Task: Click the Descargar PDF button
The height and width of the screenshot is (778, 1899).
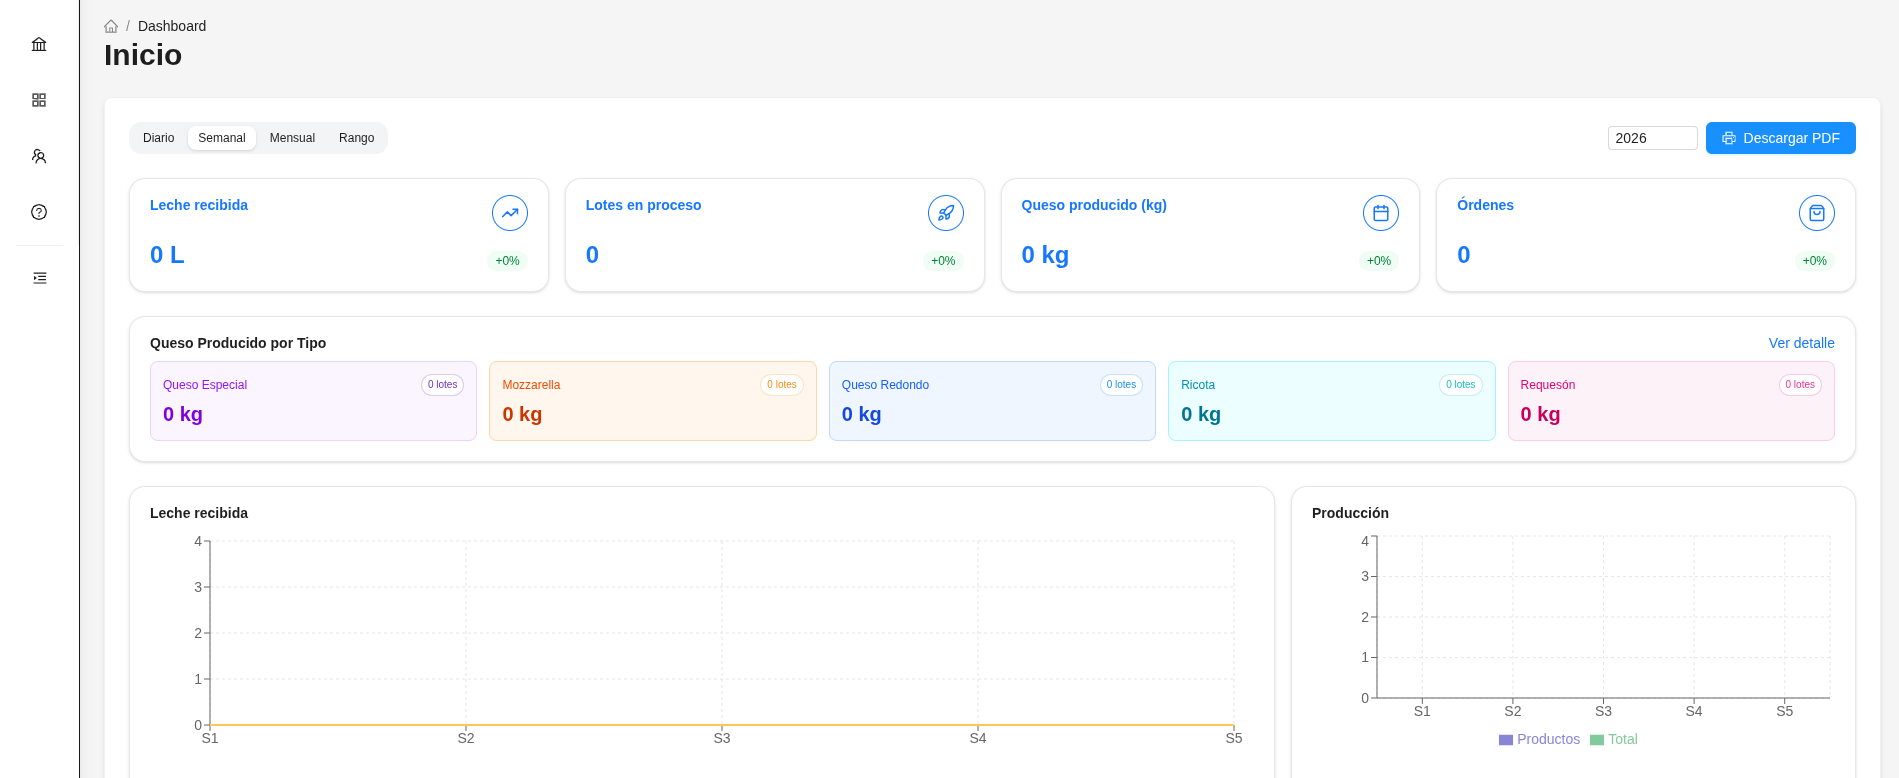Action: coord(1781,138)
